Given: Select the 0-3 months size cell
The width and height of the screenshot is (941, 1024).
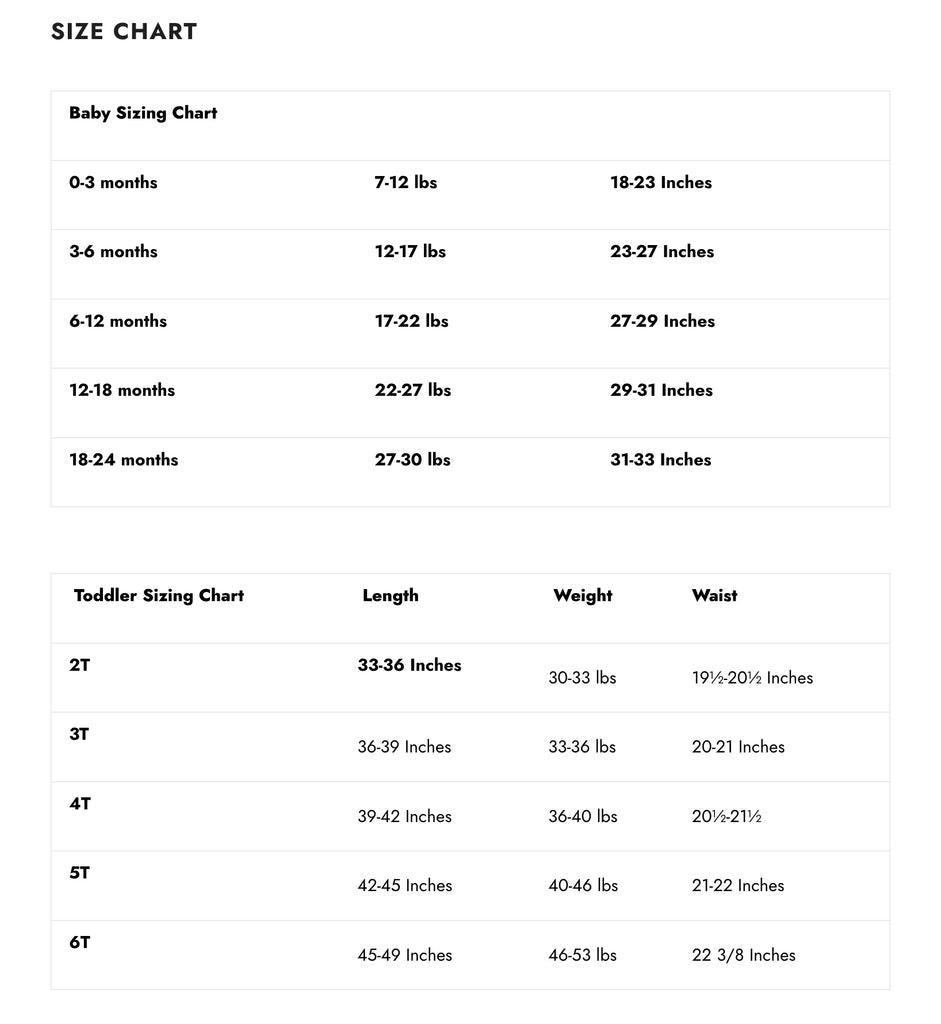Looking at the screenshot, I should coord(113,183).
